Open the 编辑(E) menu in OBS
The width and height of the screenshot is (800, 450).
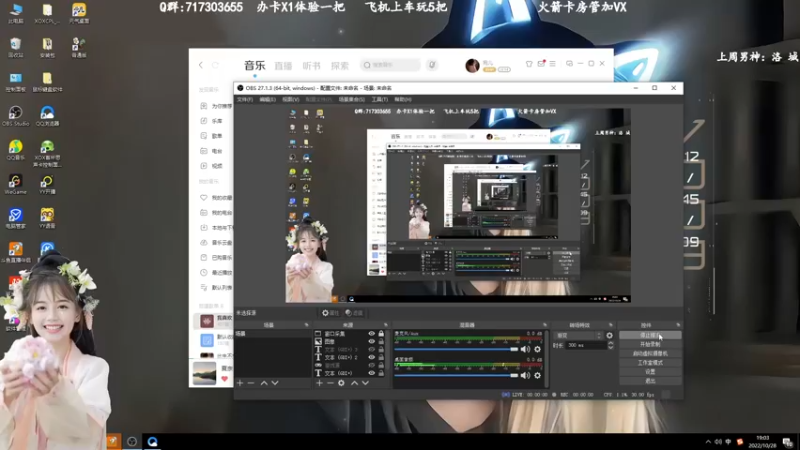(x=267, y=99)
